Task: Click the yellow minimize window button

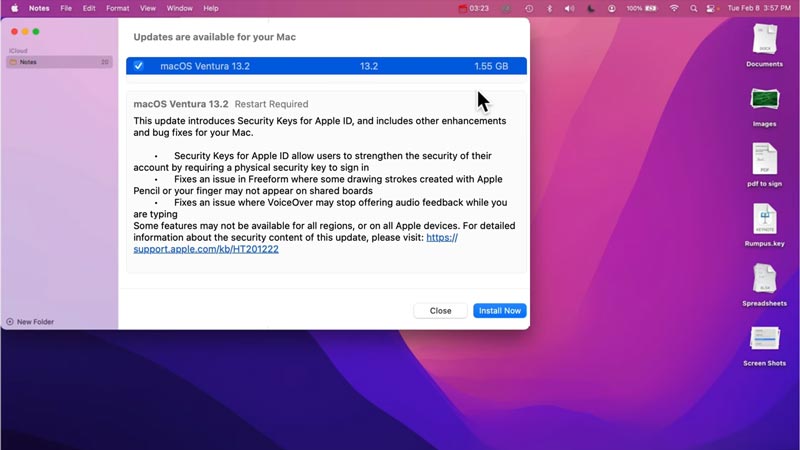Action: coord(25,32)
